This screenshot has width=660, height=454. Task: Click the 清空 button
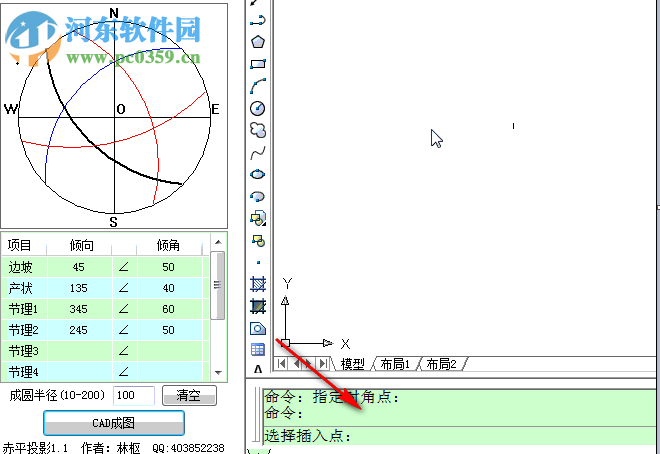tap(189, 396)
